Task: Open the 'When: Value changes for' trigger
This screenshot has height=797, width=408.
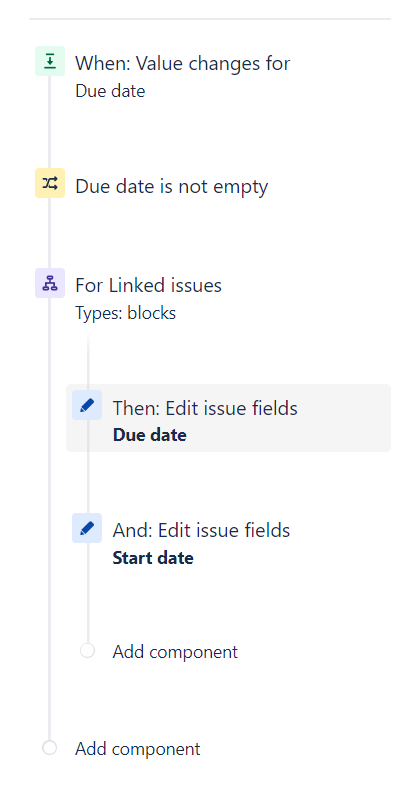Action: pyautogui.click(x=182, y=64)
